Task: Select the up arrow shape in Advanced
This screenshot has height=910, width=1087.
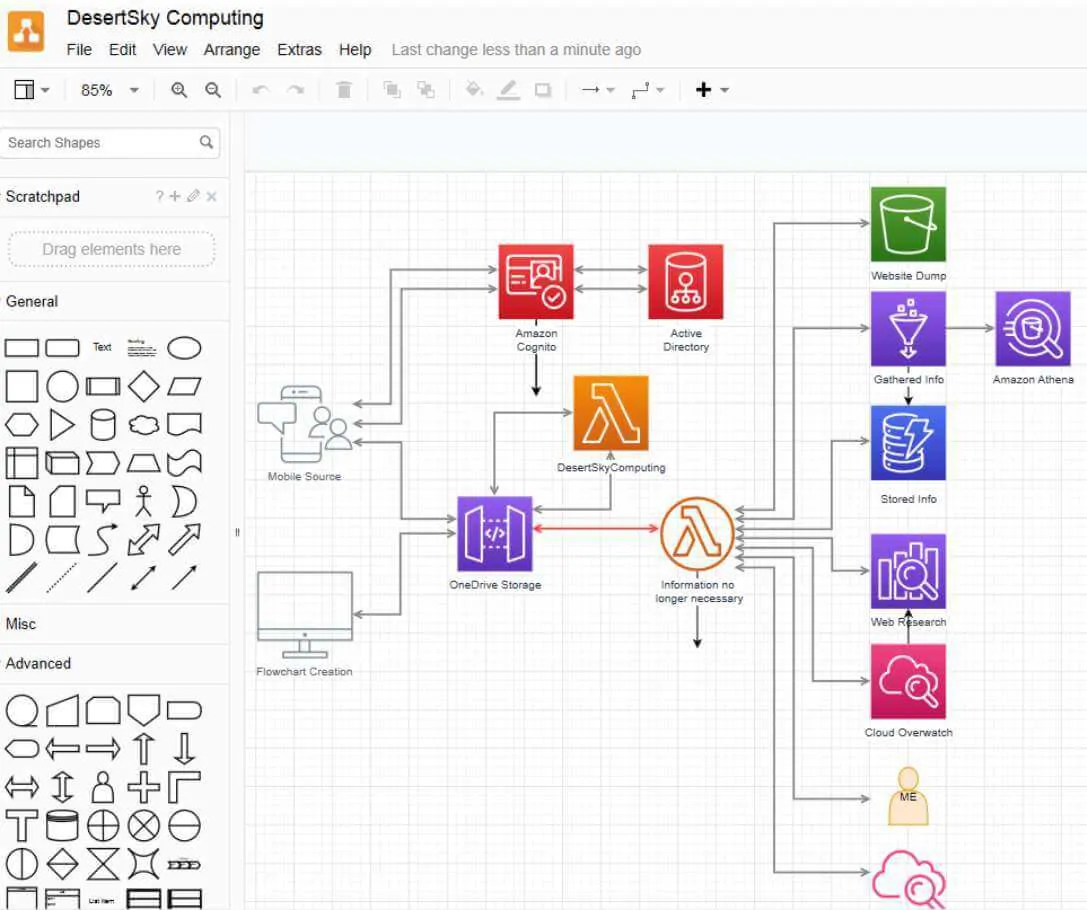Action: tap(144, 749)
